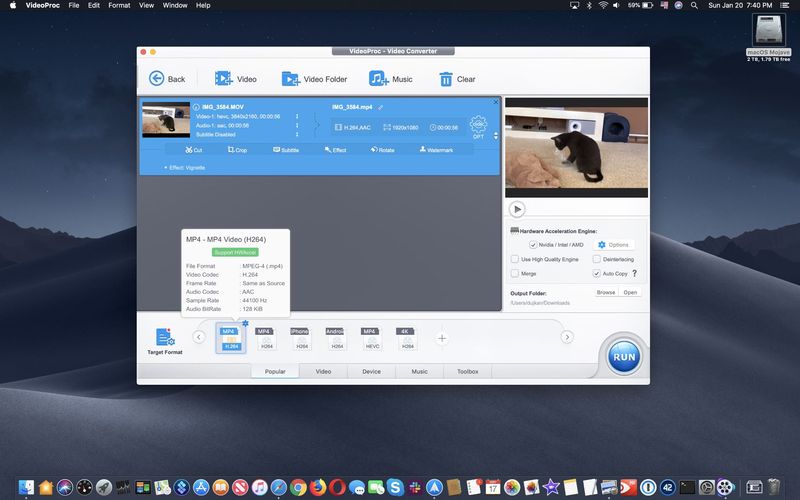Play the video preview
800x500 pixels.
(517, 209)
